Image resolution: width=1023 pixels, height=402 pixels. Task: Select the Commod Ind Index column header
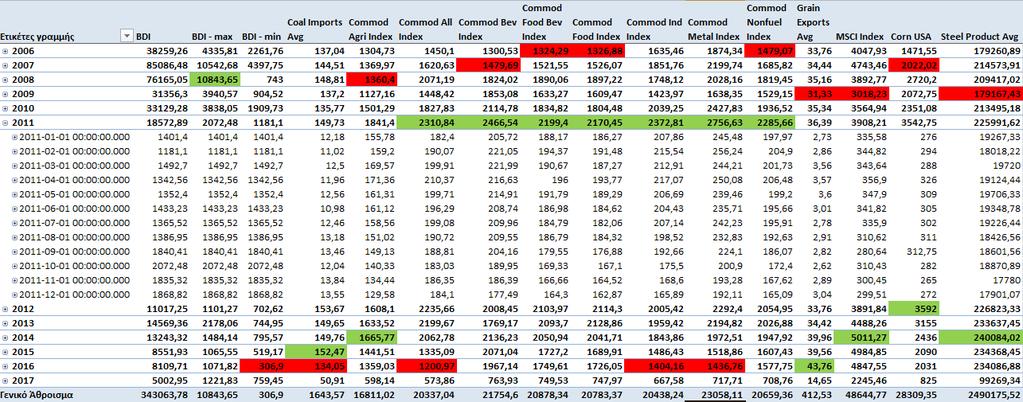tap(654, 29)
